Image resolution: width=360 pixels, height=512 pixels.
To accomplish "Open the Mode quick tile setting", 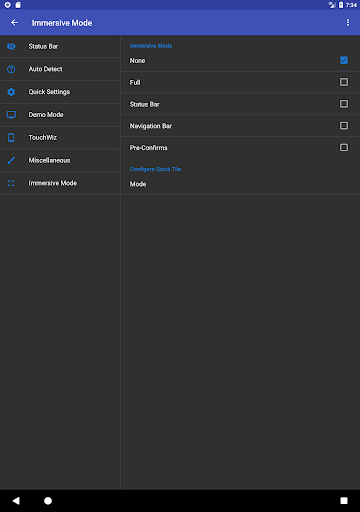I will 240,184.
